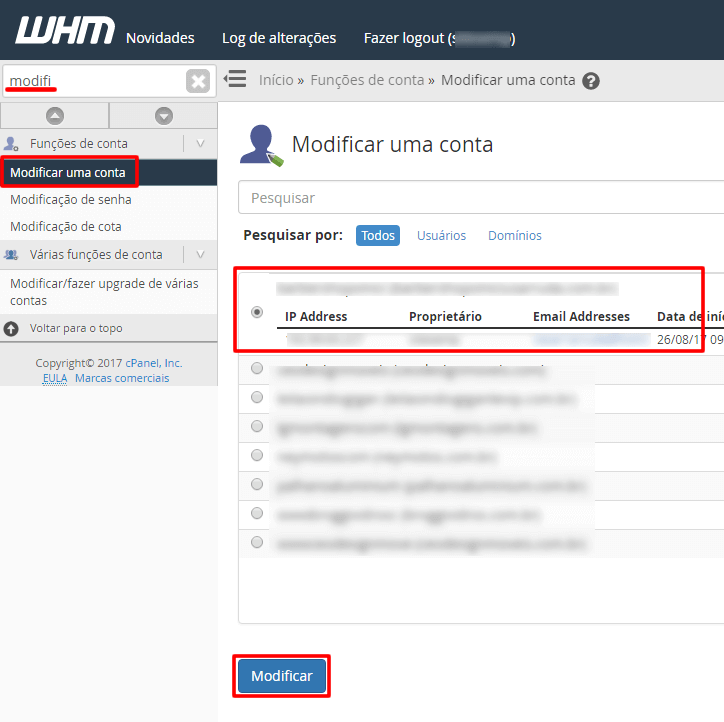Viewport: 724px width, 722px height.
Task: Click the Modificar uma conta breadcrumb text
Action: (508, 80)
